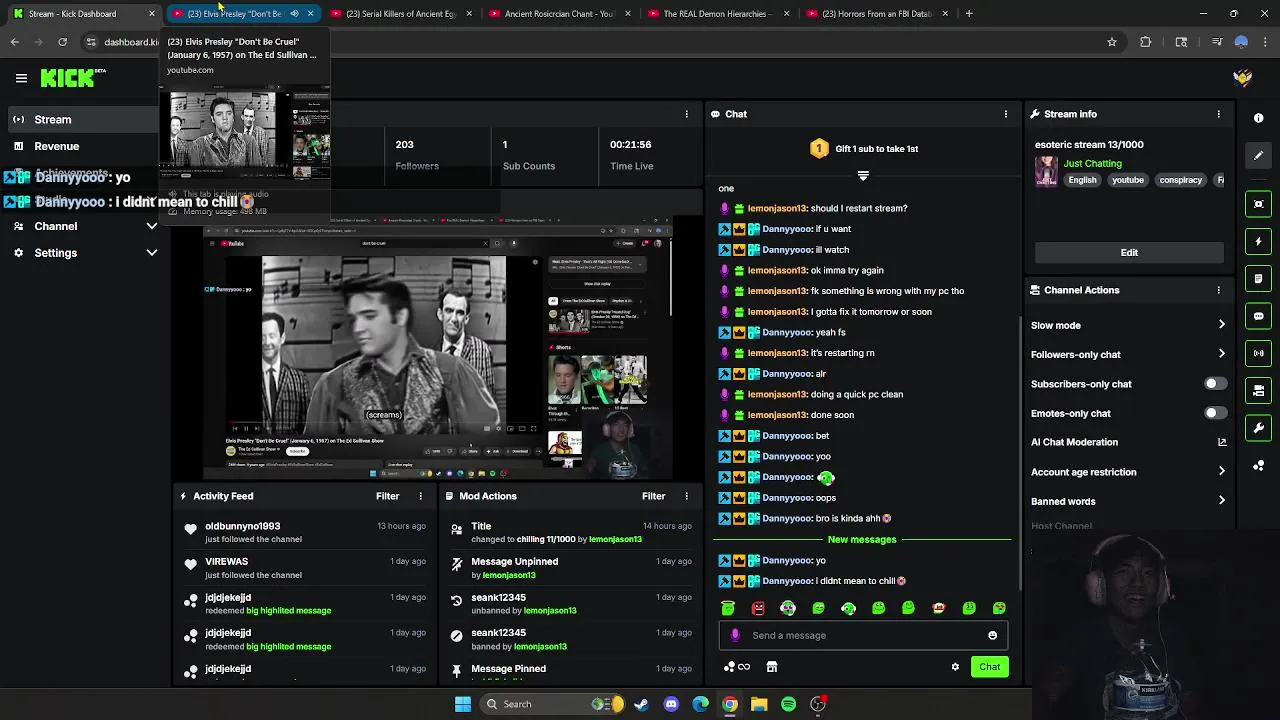This screenshot has height=720, width=1280.
Task: Toggle the lightning bolt activity widget icon
Action: tap(1259, 241)
